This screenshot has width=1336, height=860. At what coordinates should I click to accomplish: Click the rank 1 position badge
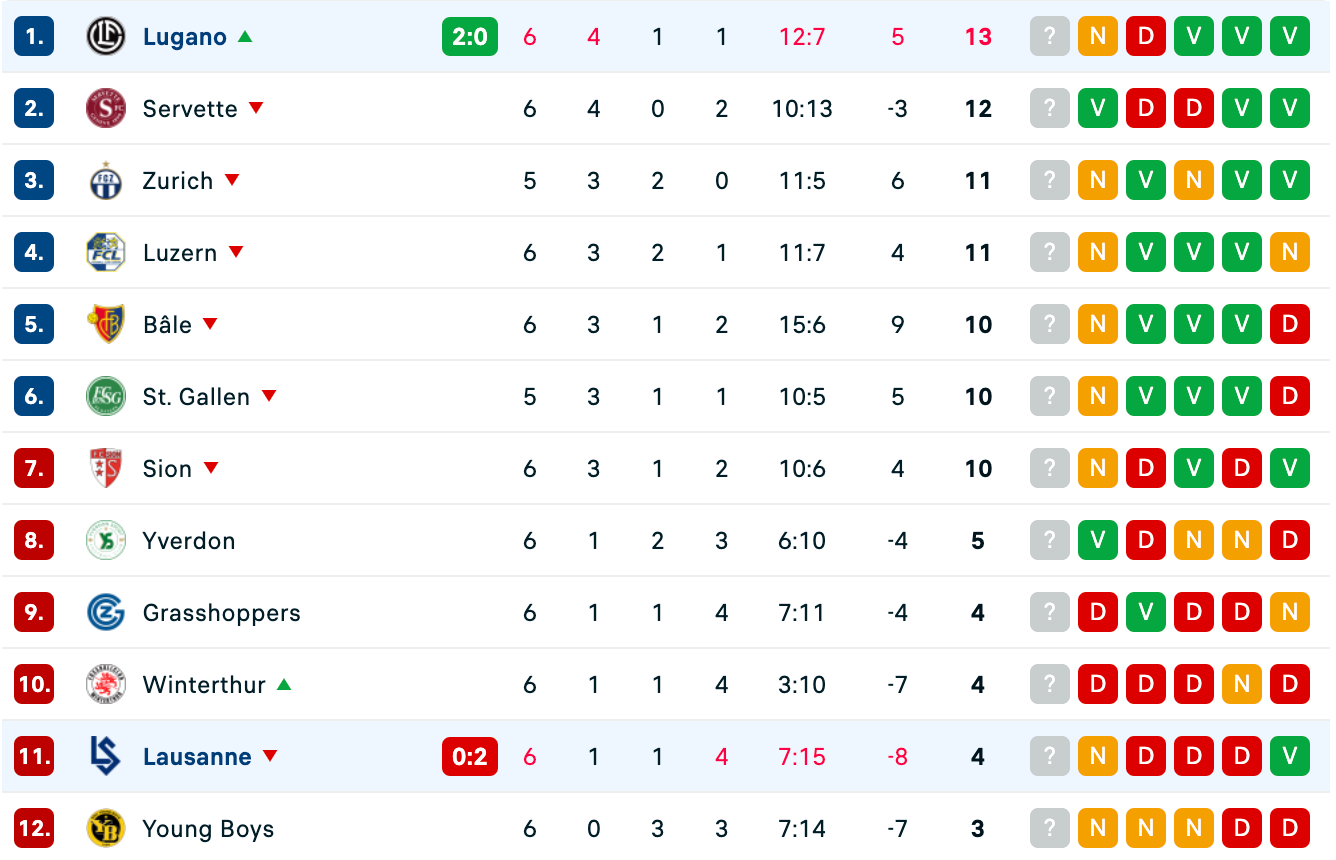pos(34,37)
